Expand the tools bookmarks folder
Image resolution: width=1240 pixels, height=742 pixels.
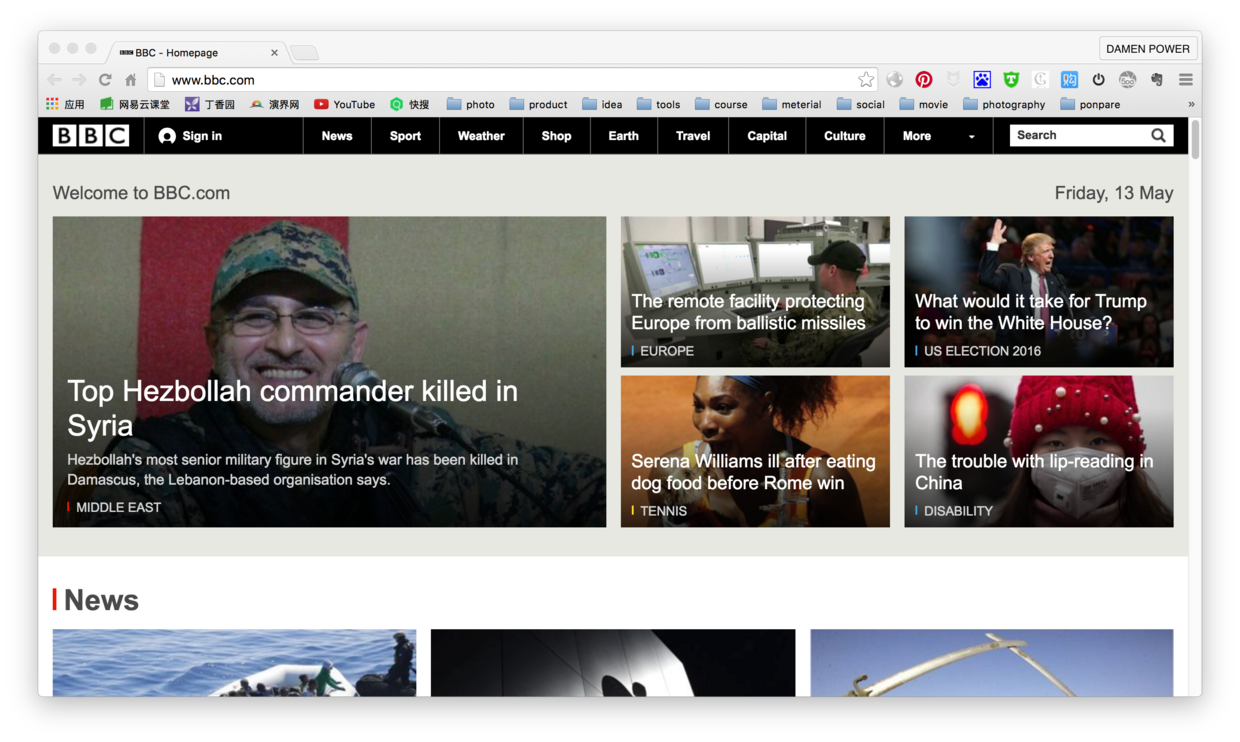tap(658, 104)
